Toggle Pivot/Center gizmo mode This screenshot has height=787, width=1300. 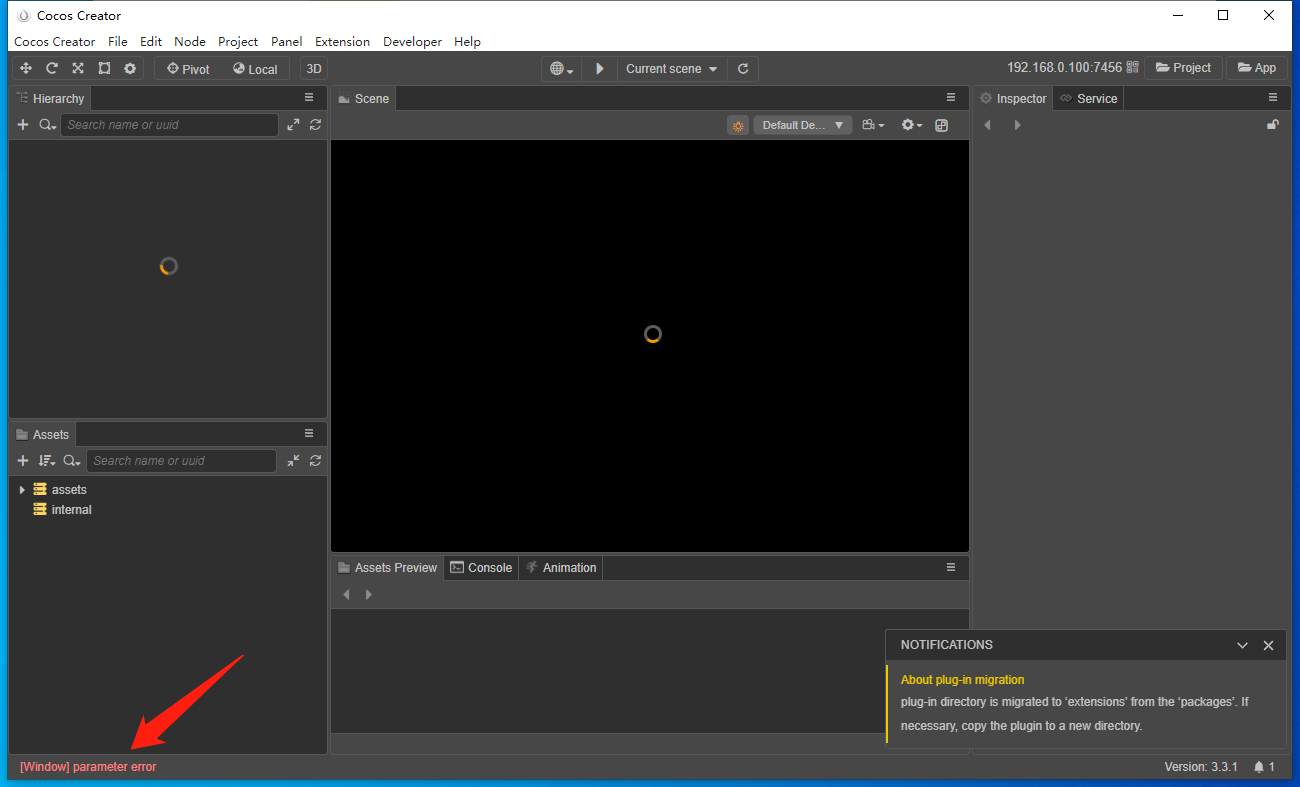point(188,69)
